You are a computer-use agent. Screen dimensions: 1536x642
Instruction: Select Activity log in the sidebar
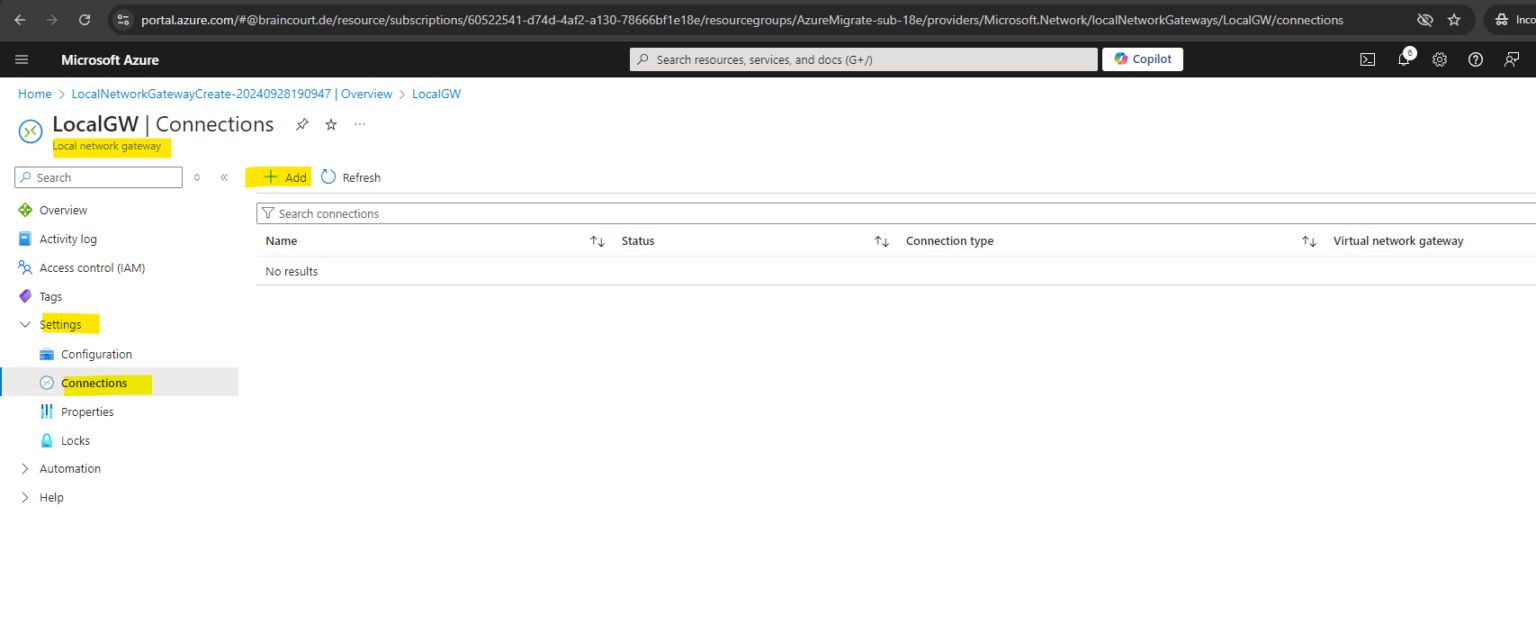click(x=68, y=238)
